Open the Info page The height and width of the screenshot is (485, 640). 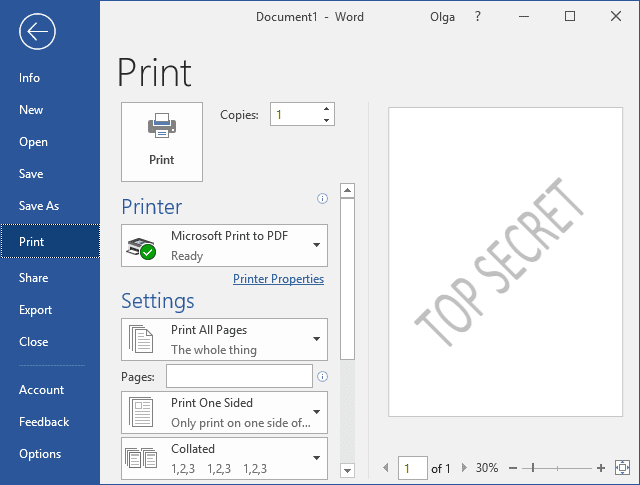click(50, 78)
